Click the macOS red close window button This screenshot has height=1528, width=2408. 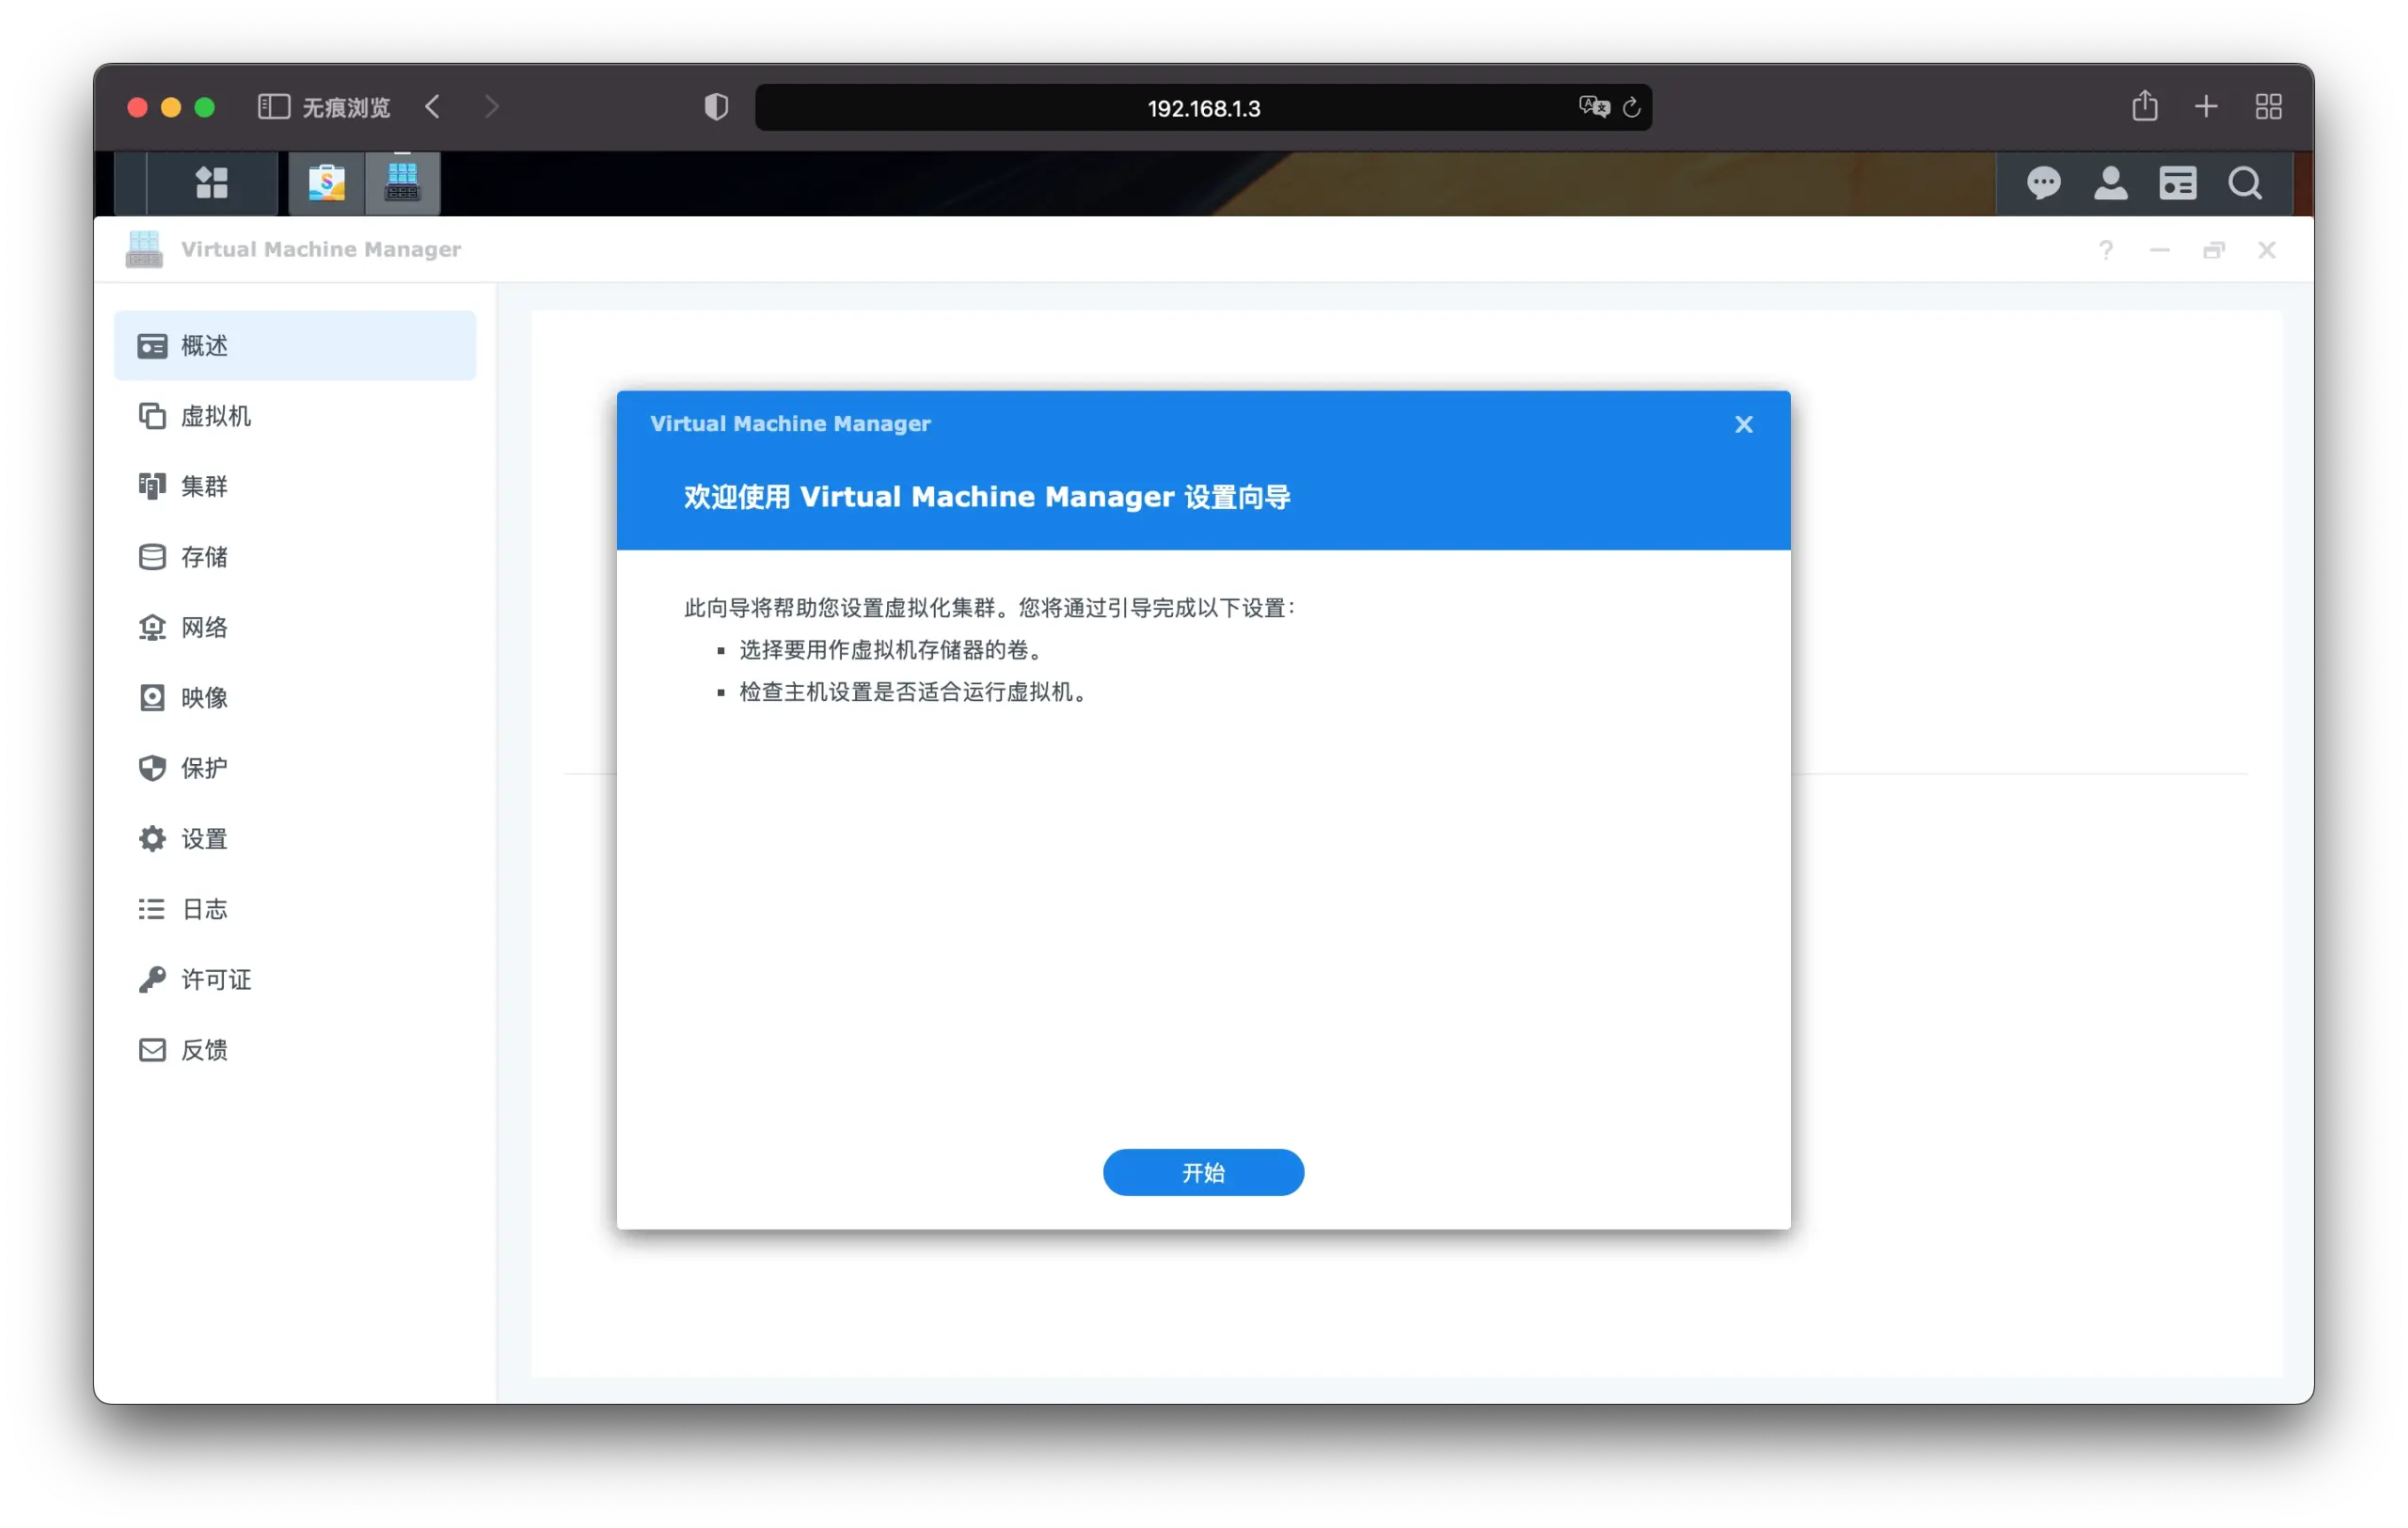pyautogui.click(x=138, y=107)
